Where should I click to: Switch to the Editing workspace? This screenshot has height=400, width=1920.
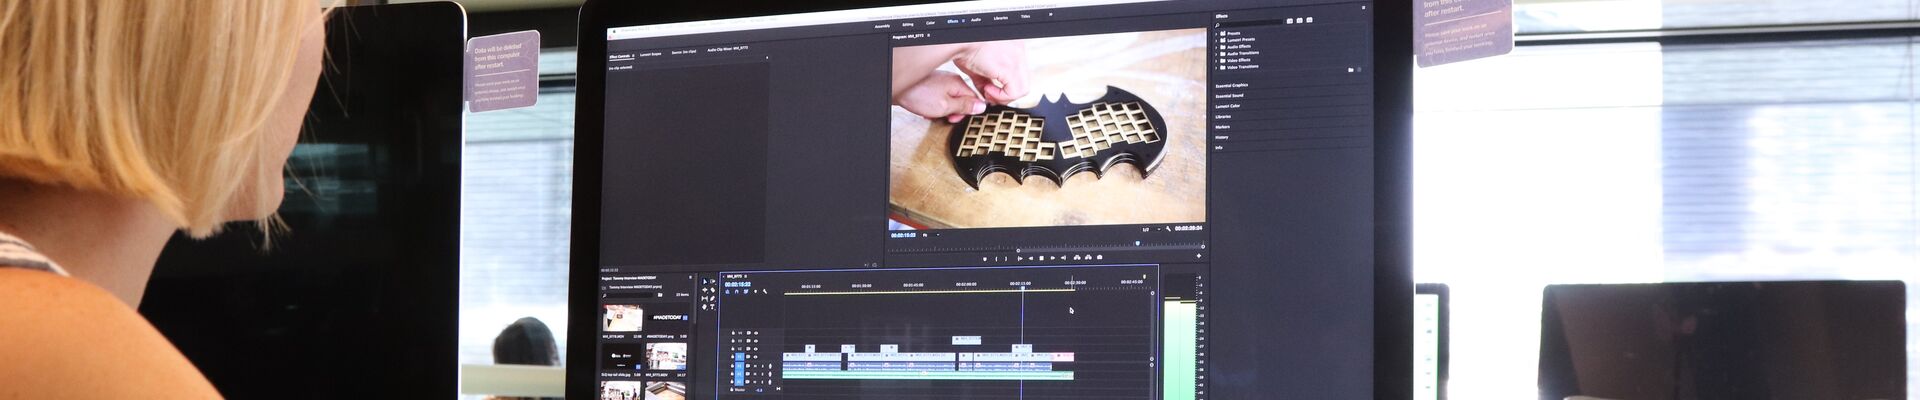[908, 23]
